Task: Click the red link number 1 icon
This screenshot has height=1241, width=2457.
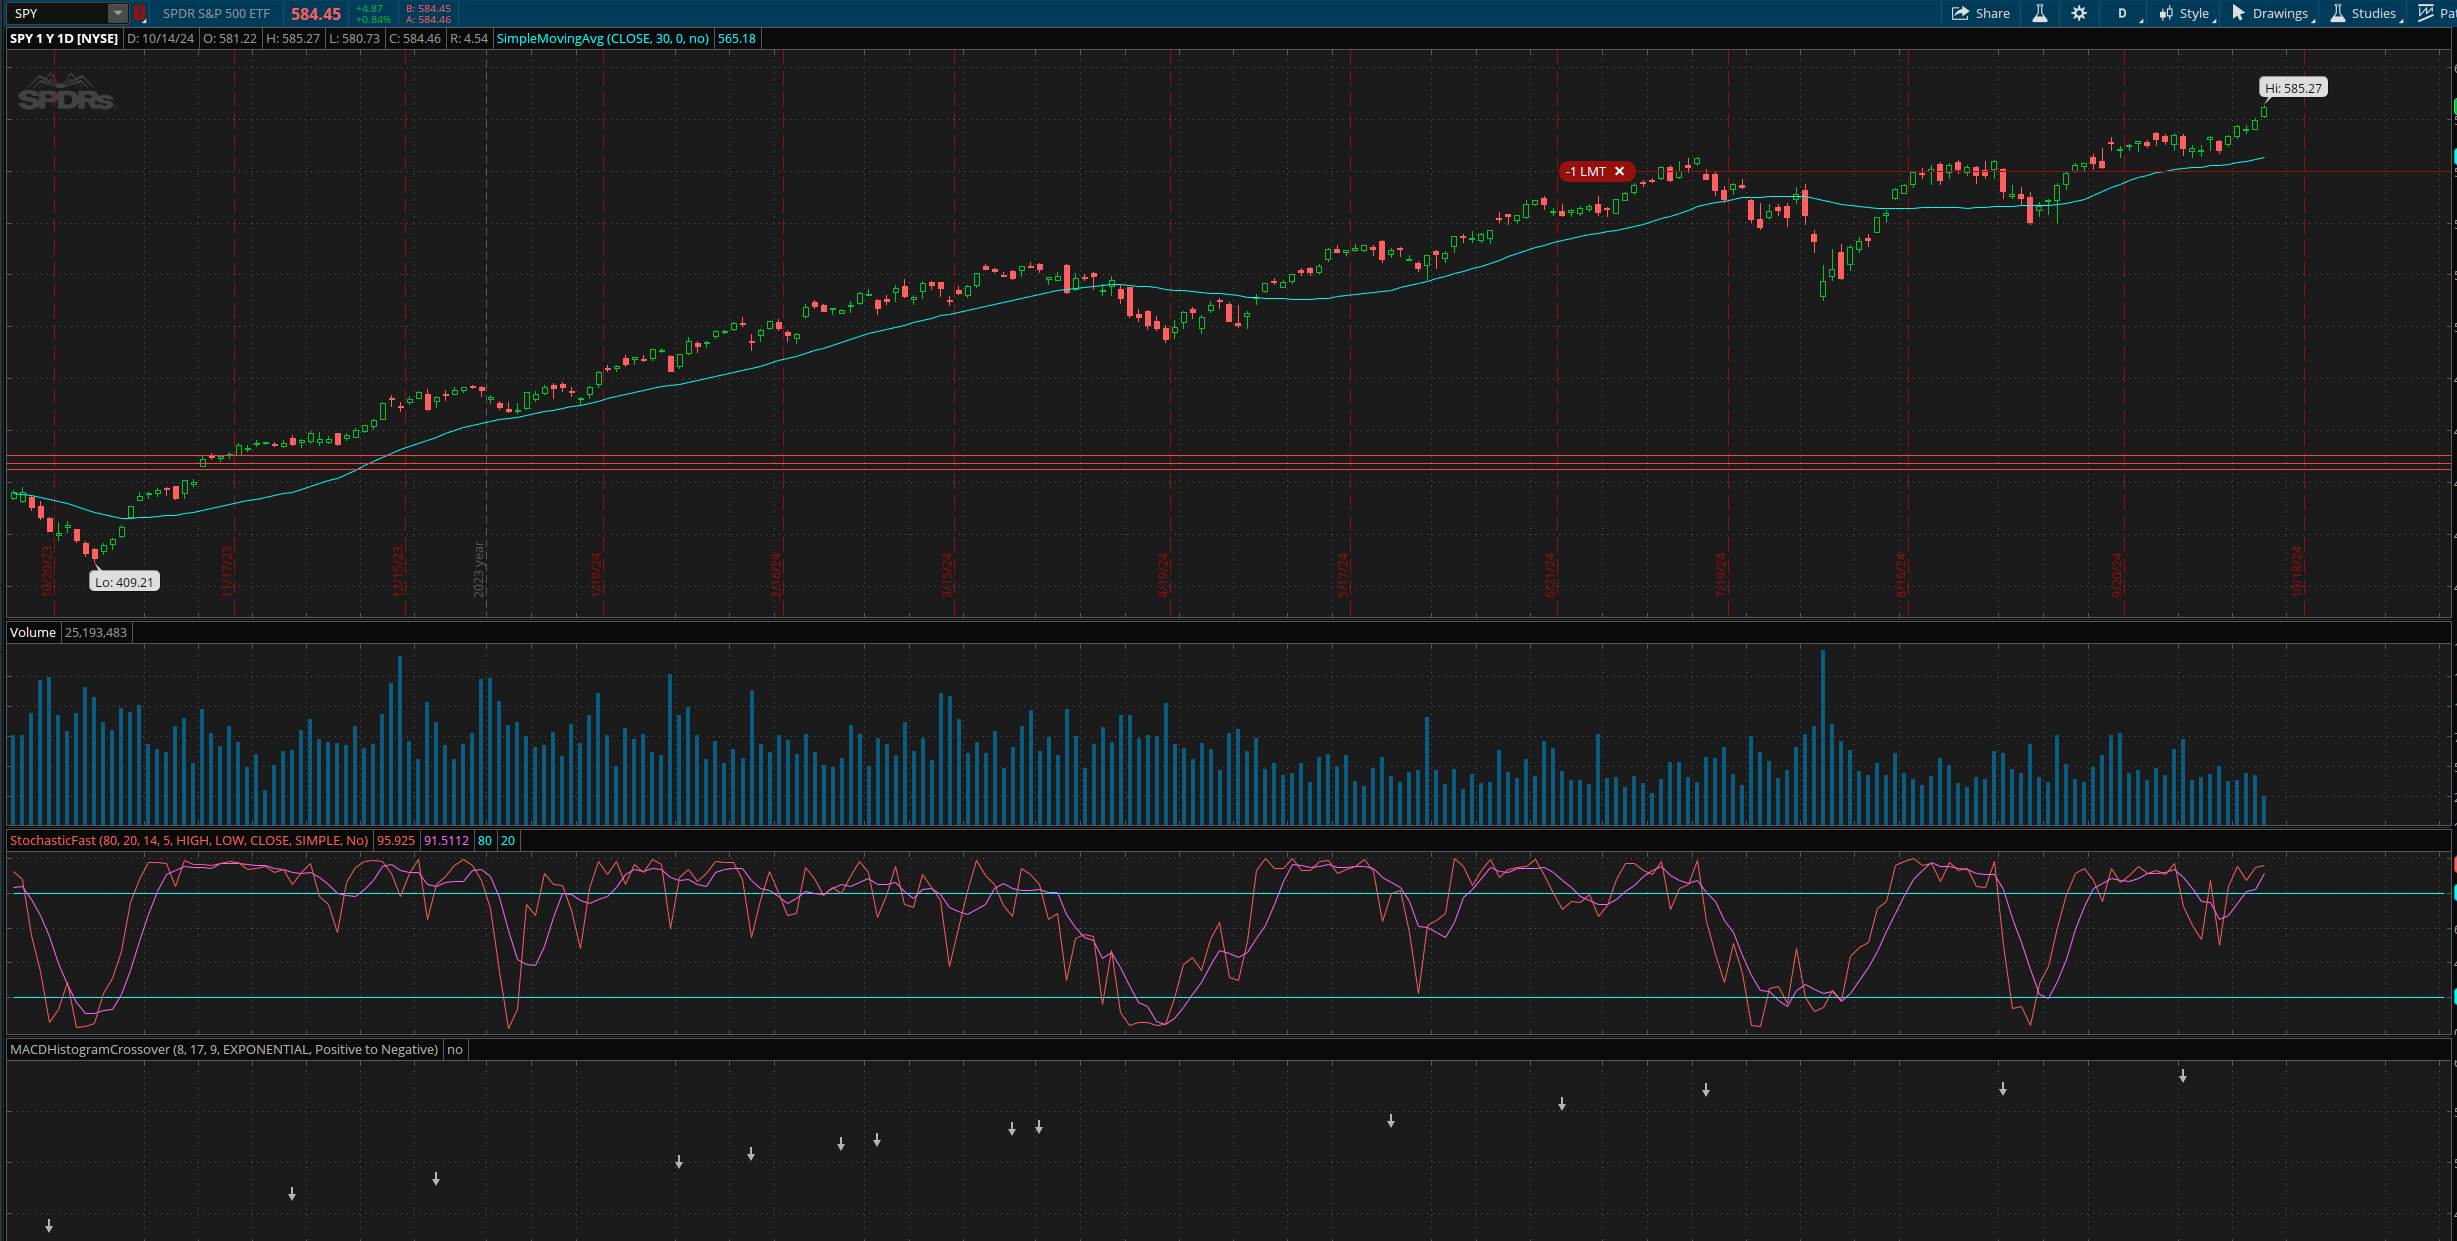Action: [140, 13]
